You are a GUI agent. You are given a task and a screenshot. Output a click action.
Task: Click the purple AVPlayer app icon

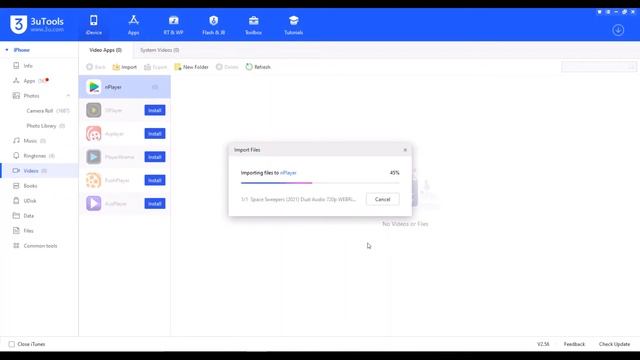click(x=93, y=203)
